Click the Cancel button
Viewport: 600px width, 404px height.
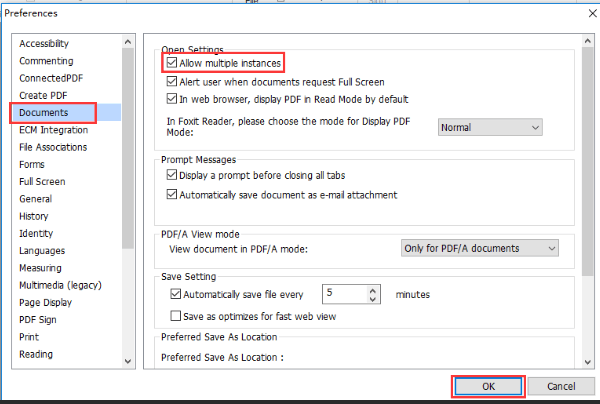pos(560,386)
